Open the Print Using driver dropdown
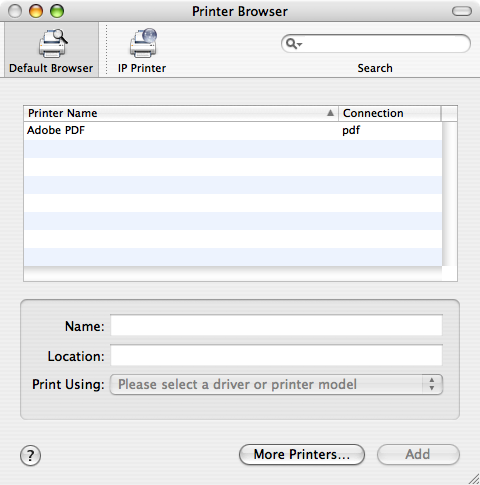Viewport: 480px width, 485px height. 276,384
